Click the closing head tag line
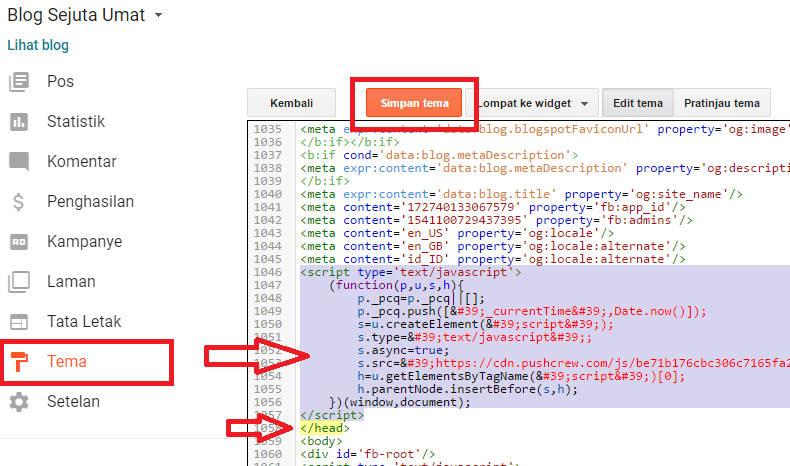This screenshot has width=790, height=466. [325, 428]
